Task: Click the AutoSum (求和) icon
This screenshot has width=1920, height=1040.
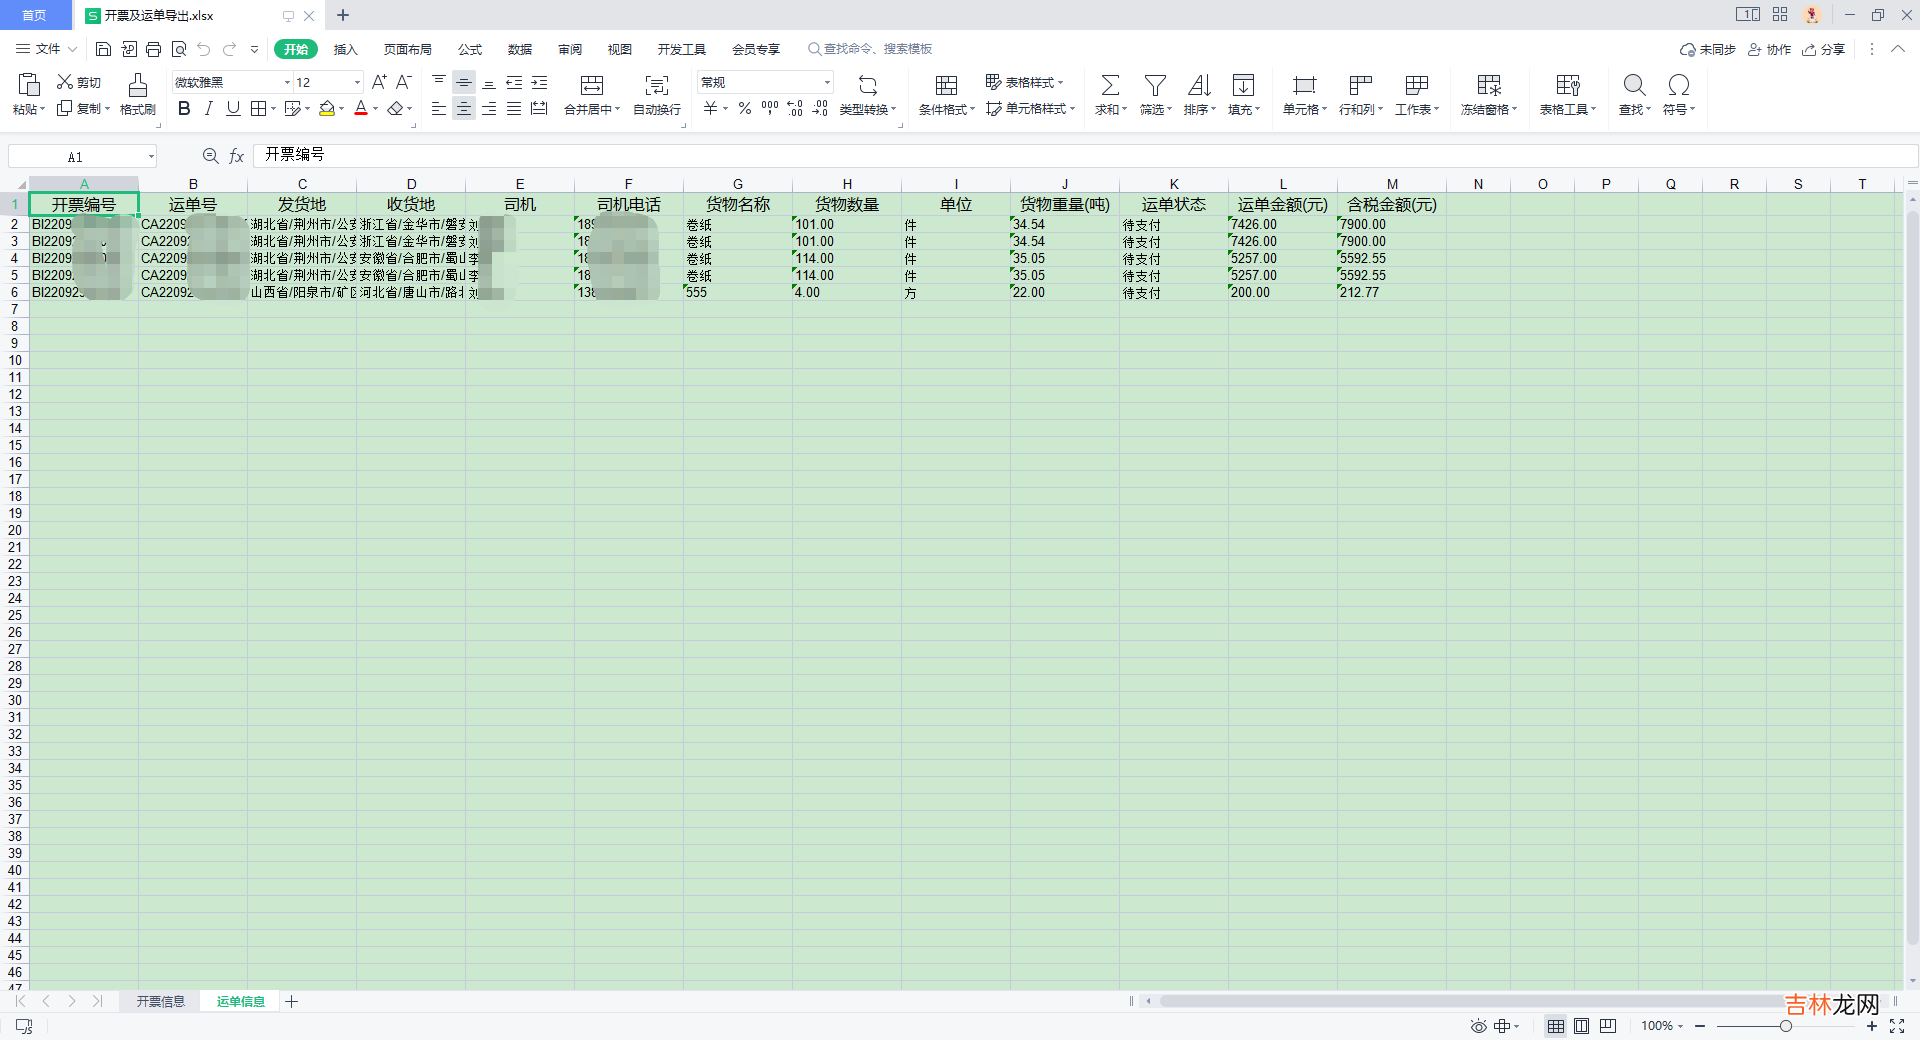Action: pos(1110,86)
